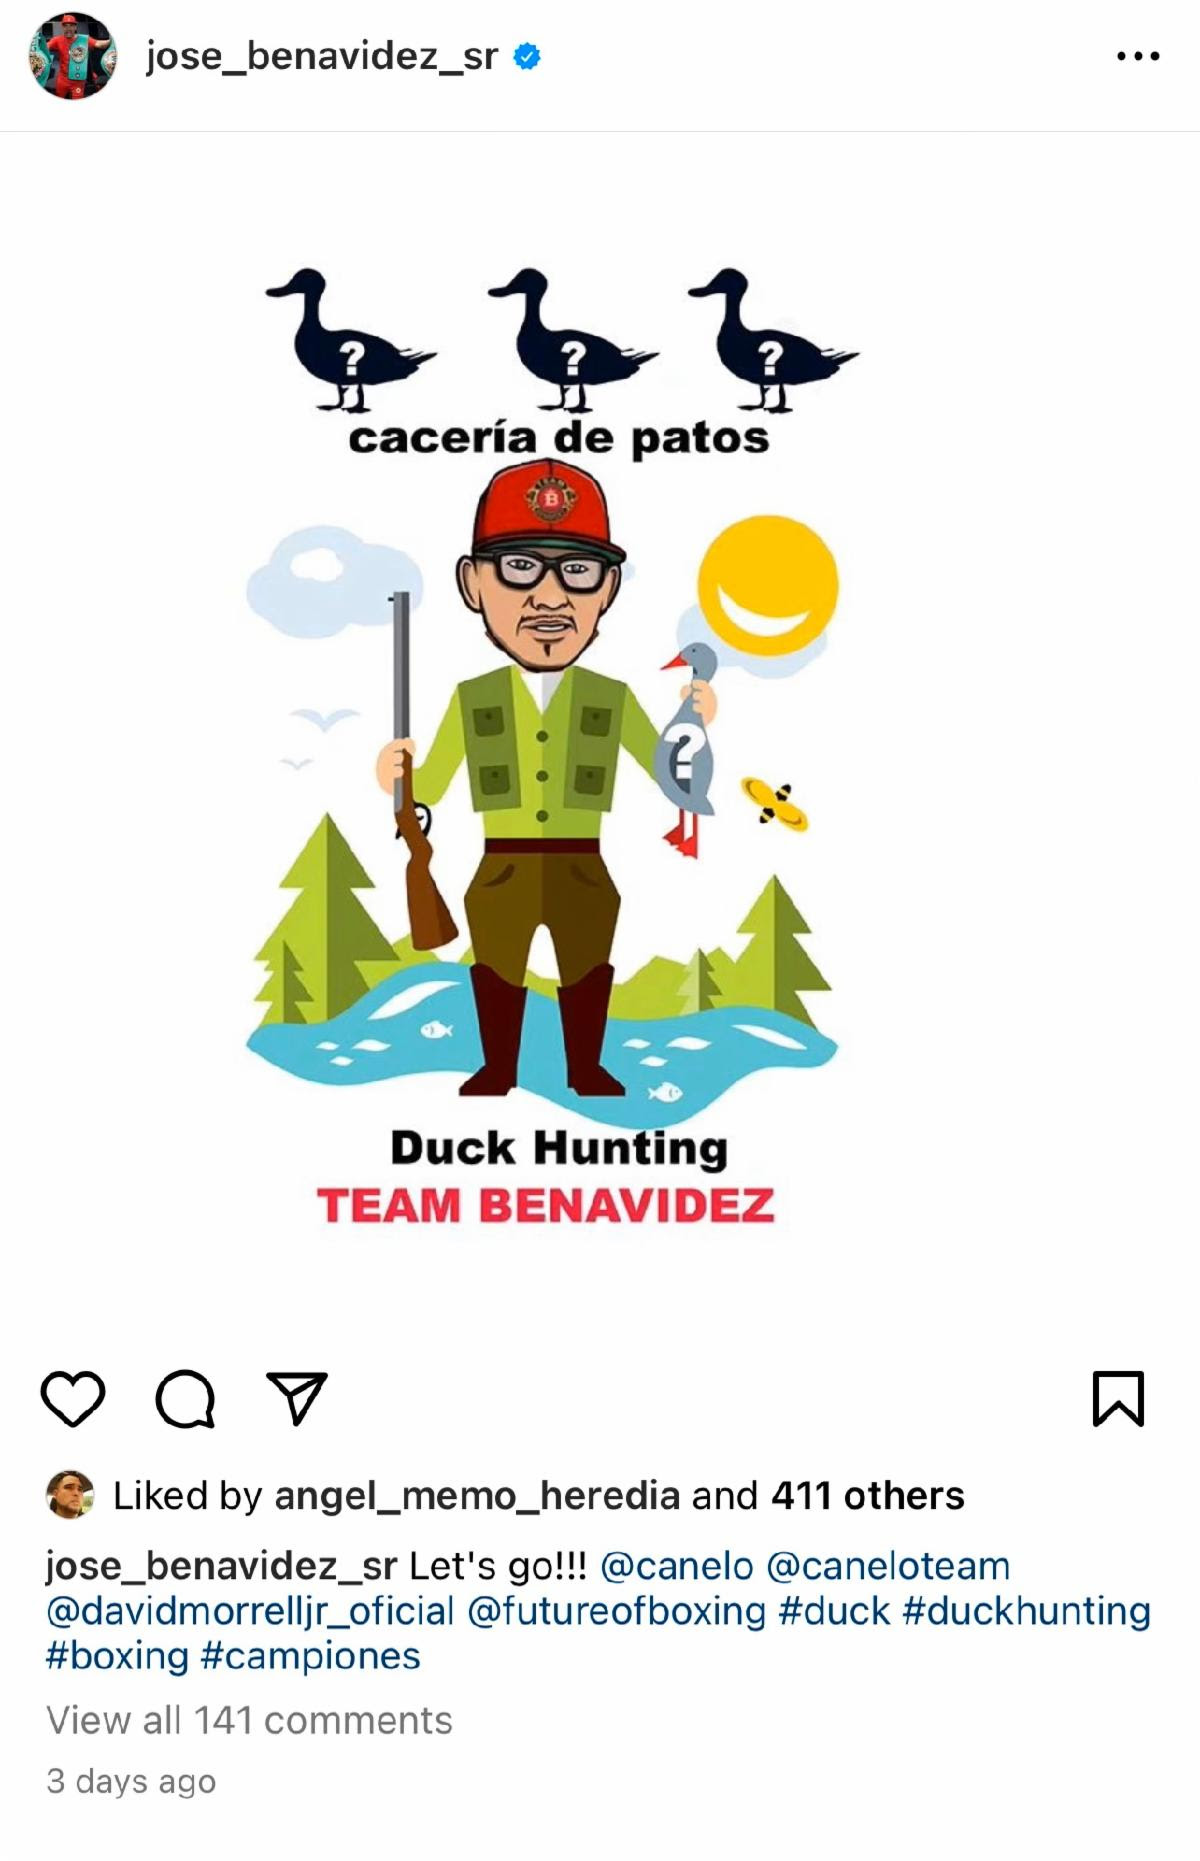Screen dimensions: 1200x1861
Task: Like the post with the heart icon
Action: click(73, 1398)
